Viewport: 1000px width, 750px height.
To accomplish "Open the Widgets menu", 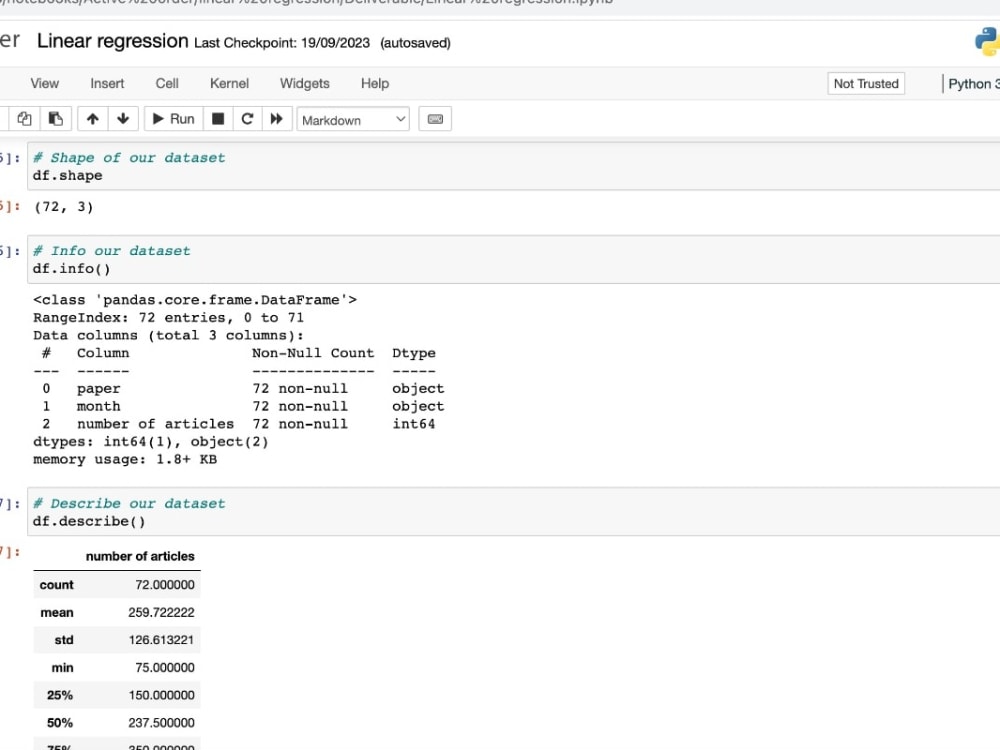I will [305, 84].
